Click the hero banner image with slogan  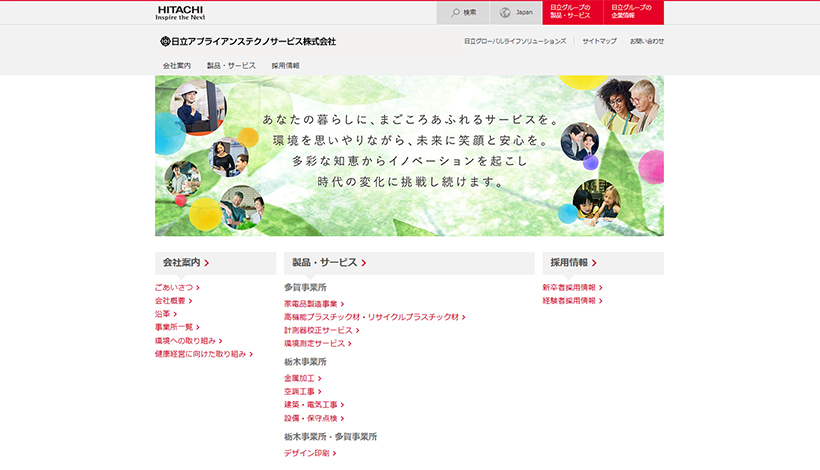point(409,156)
